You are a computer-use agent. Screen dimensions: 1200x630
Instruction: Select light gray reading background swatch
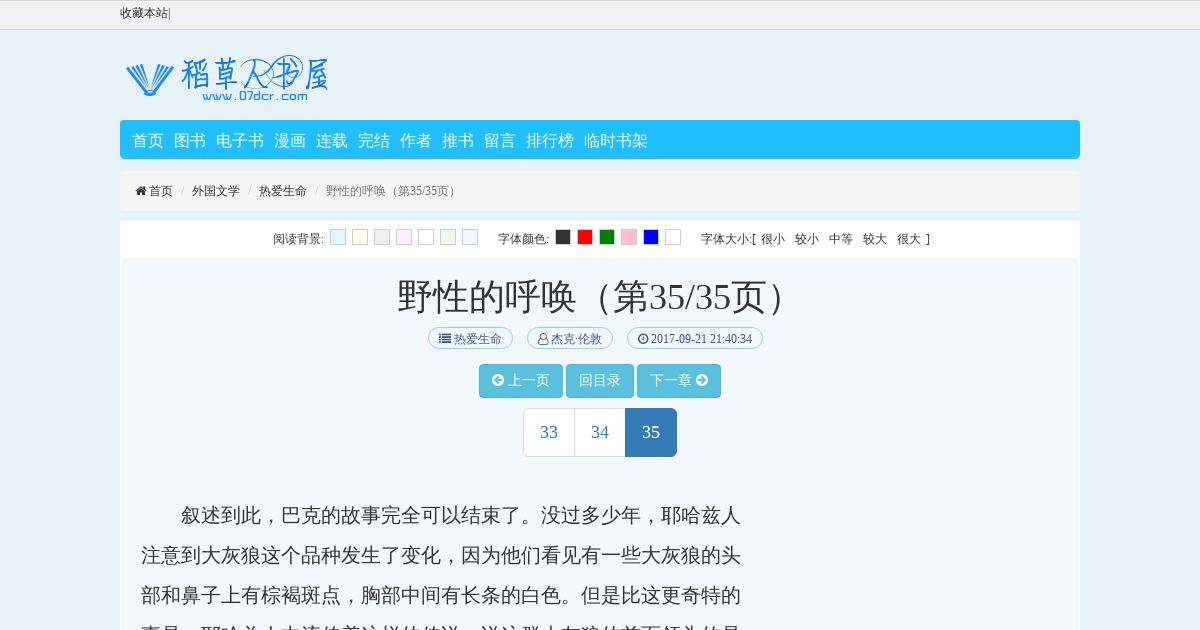click(382, 237)
